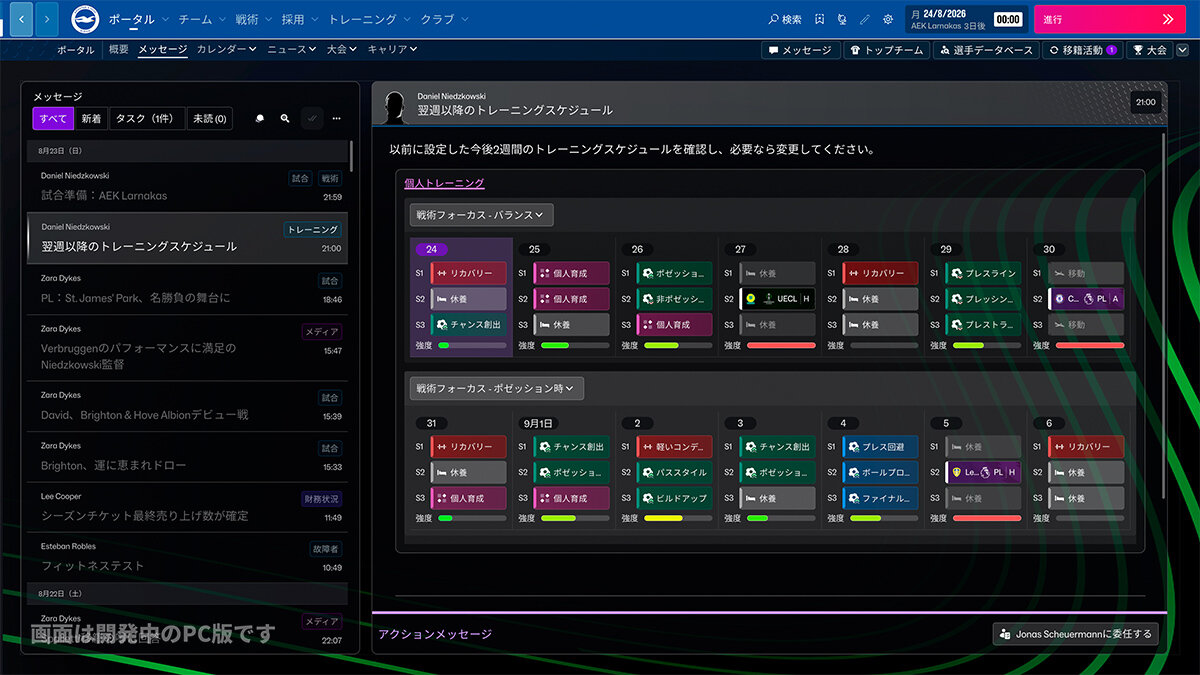Select day 30 PL away match fixture

pos(1086,298)
